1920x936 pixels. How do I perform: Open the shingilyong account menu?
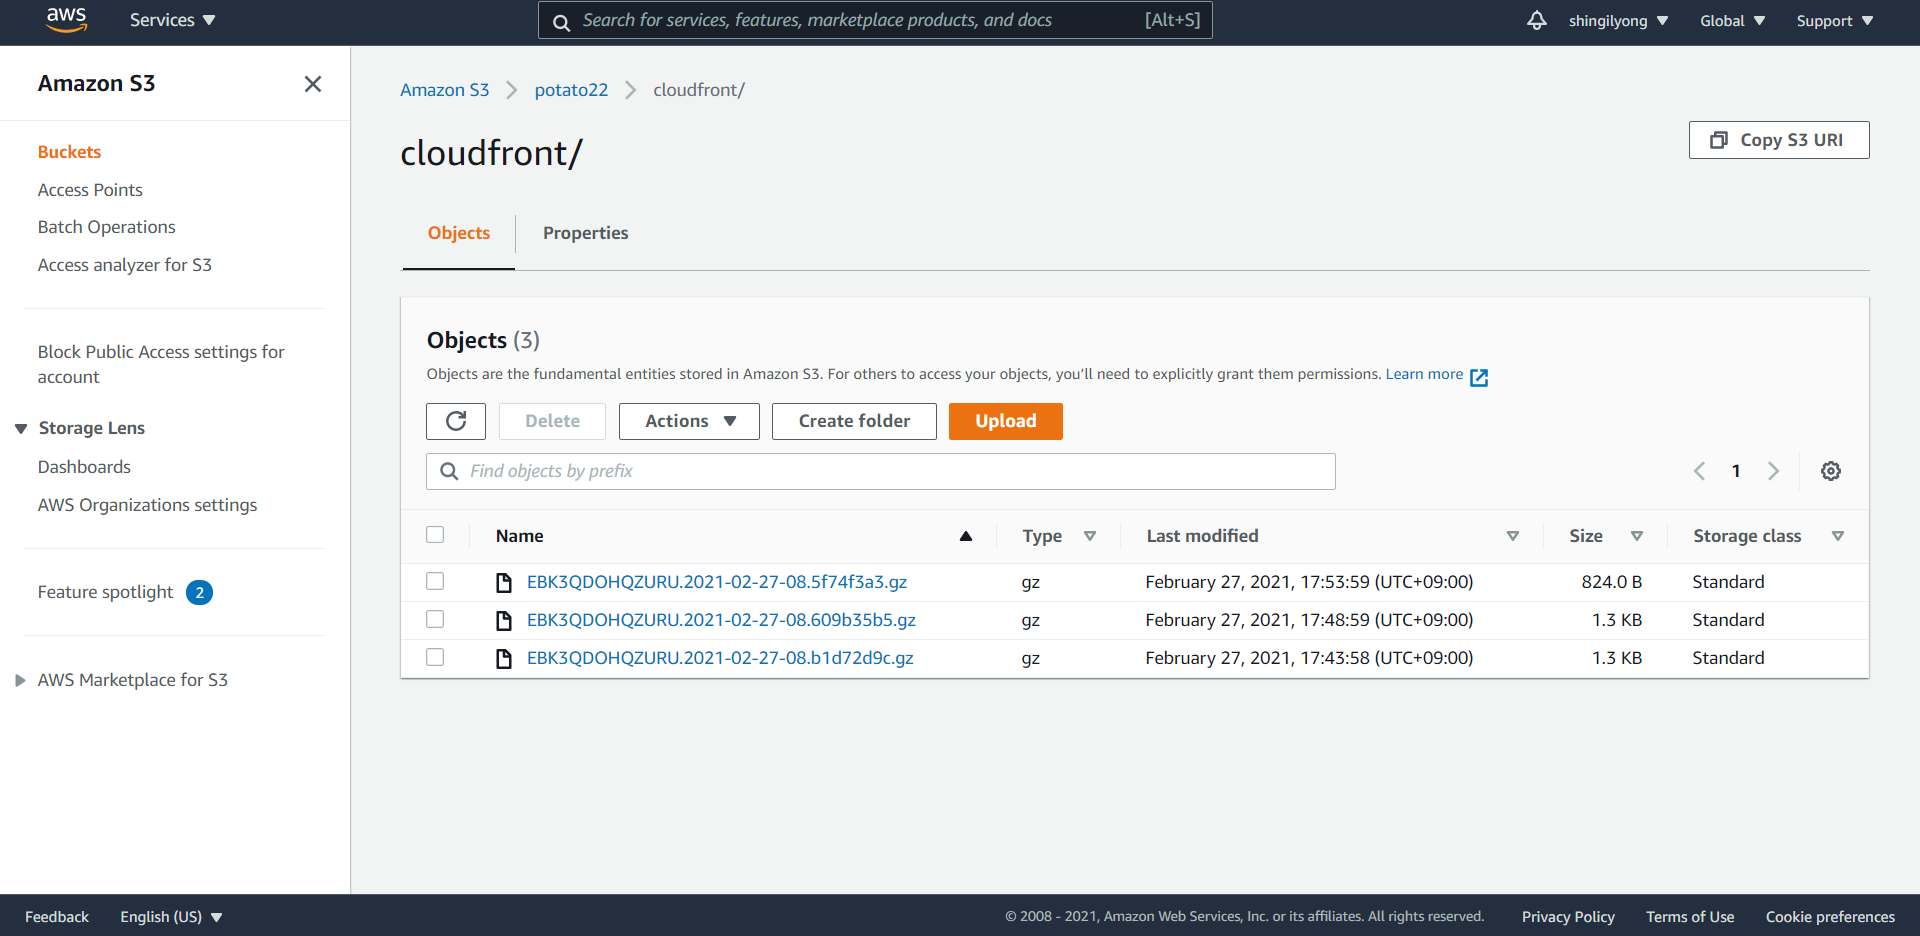[x=1618, y=21]
